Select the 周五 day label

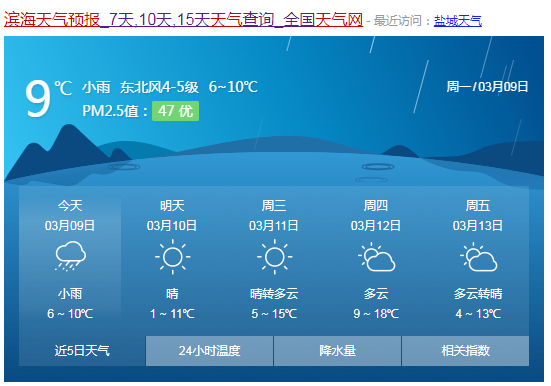478,206
